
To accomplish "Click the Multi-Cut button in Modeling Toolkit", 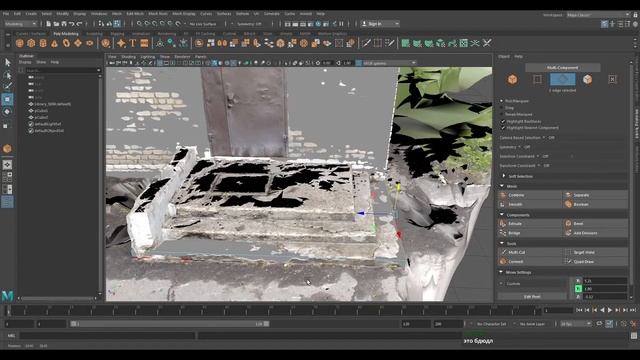I will coord(530,252).
